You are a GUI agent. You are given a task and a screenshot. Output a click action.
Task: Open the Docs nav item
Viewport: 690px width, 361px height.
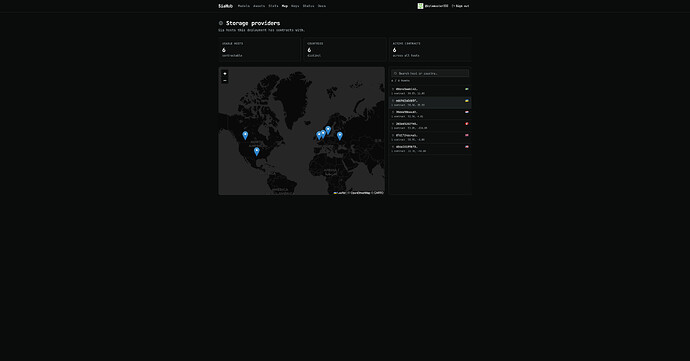coord(322,6)
